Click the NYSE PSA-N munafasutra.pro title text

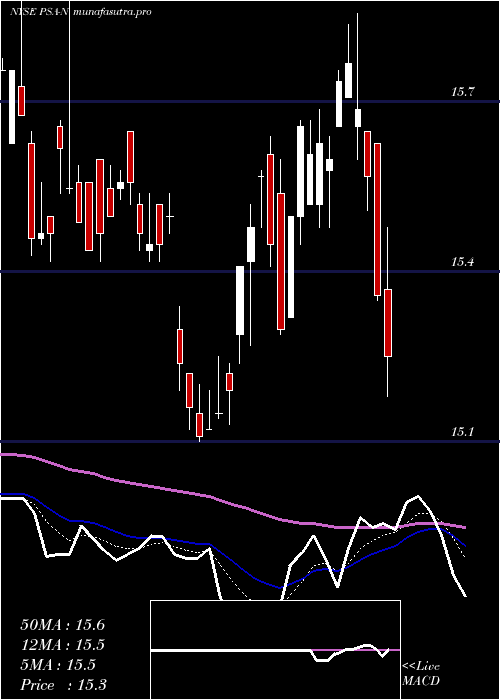(80, 12)
